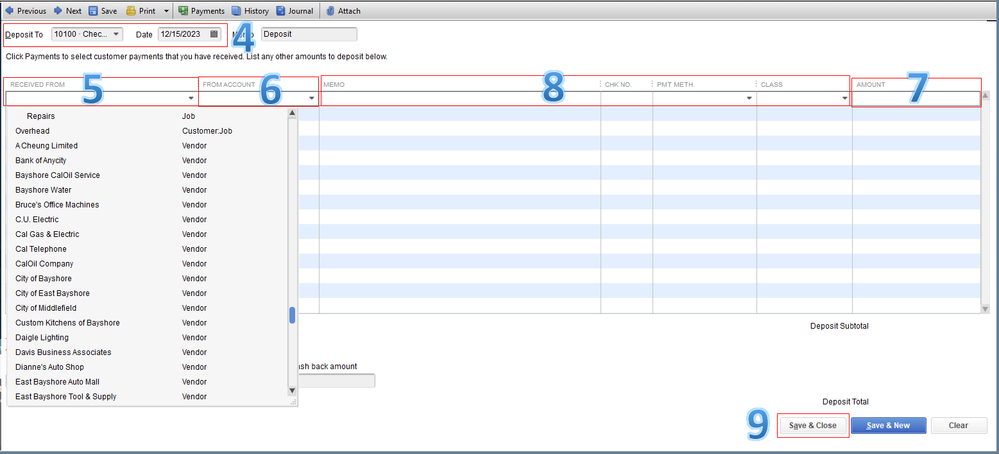Image resolution: width=999 pixels, height=454 pixels.
Task: Click the Save toolbar button
Action: click(x=103, y=11)
